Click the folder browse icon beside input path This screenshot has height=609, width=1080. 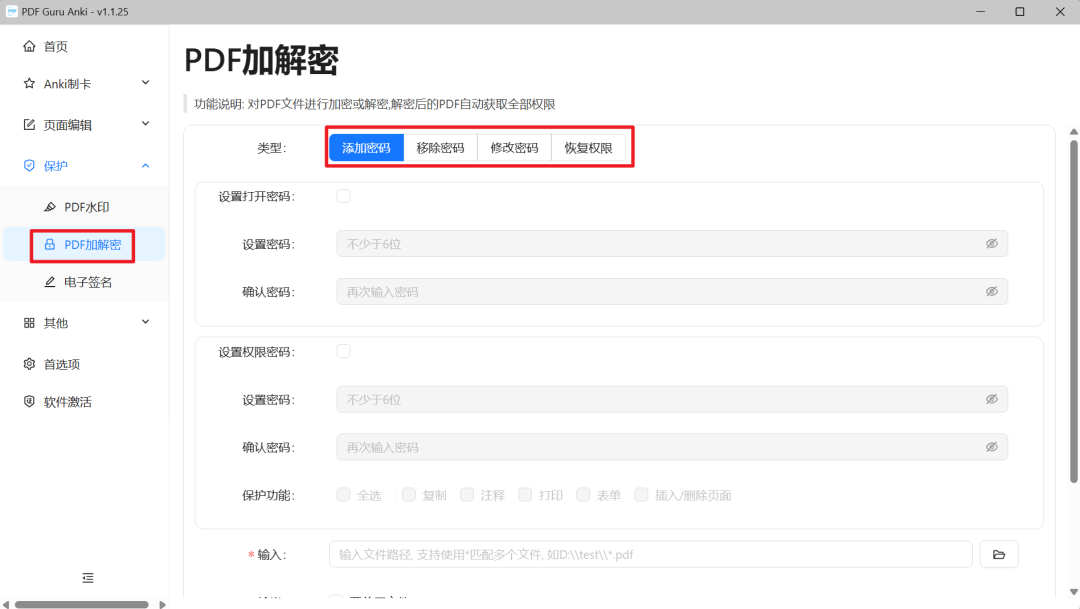pyautogui.click(x=998, y=554)
